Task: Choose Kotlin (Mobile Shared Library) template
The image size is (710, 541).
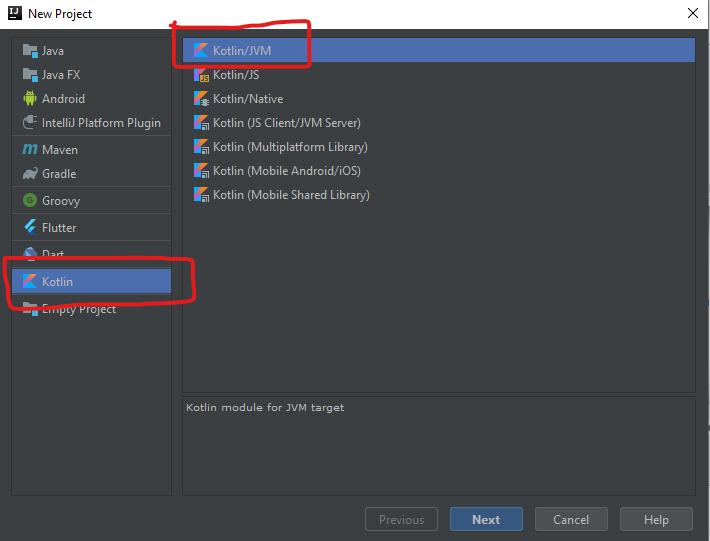Action: [439, 195]
